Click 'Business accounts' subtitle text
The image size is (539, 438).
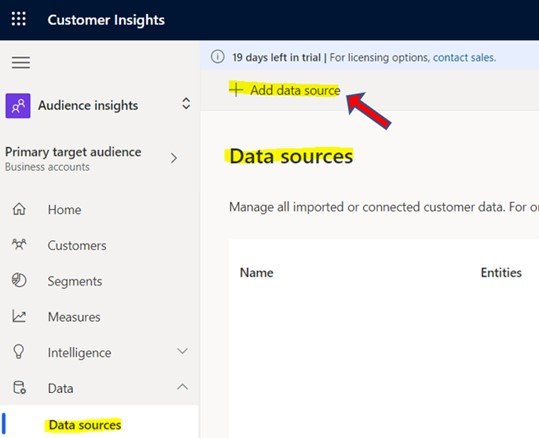[x=47, y=167]
